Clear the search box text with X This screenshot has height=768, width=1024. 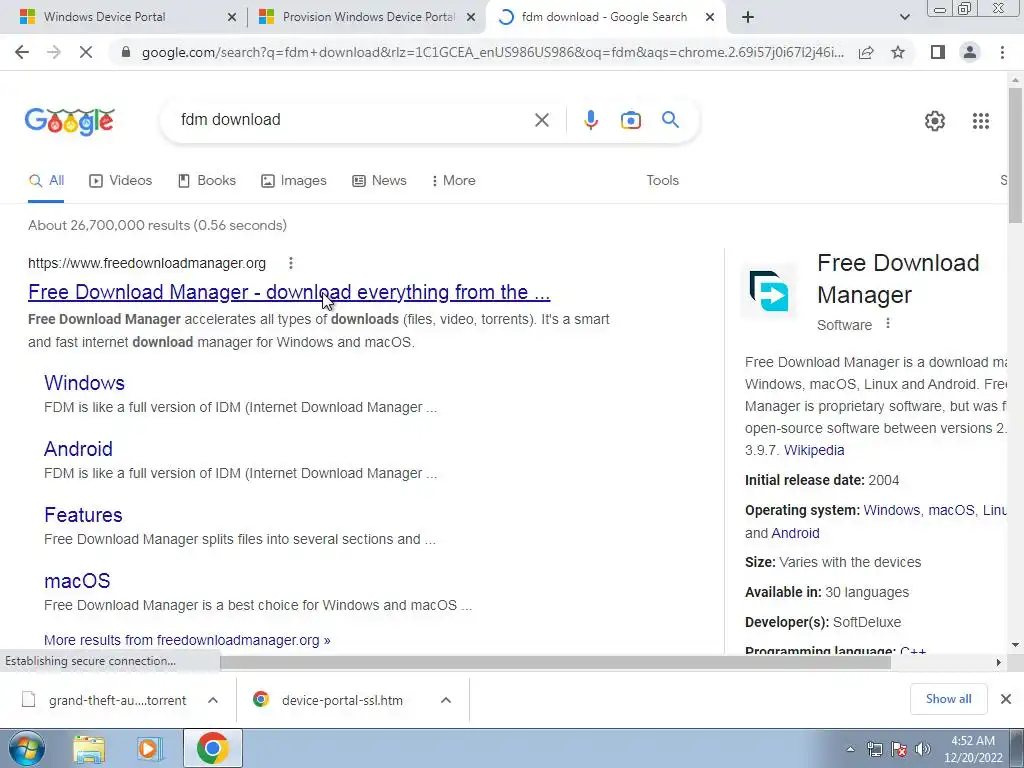point(541,120)
